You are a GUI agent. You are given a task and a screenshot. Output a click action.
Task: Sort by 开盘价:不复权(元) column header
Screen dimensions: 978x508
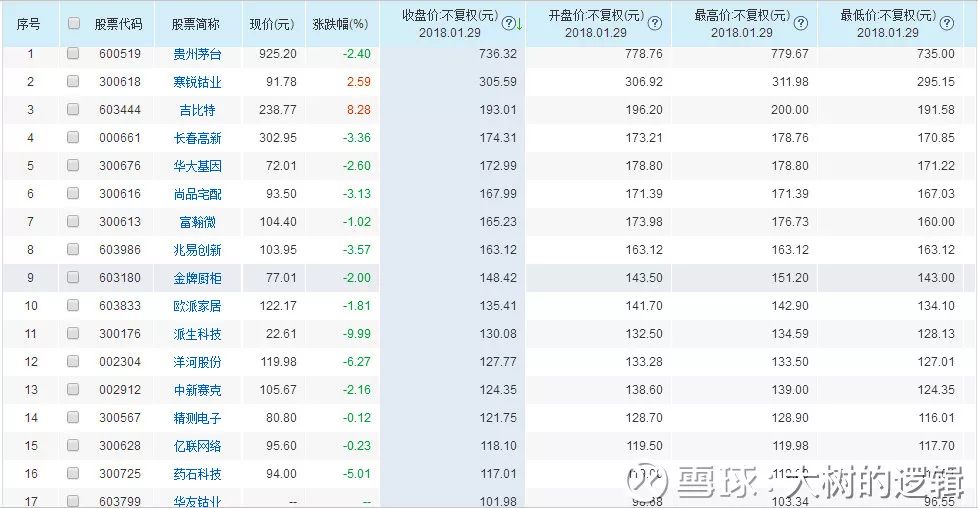[596, 16]
